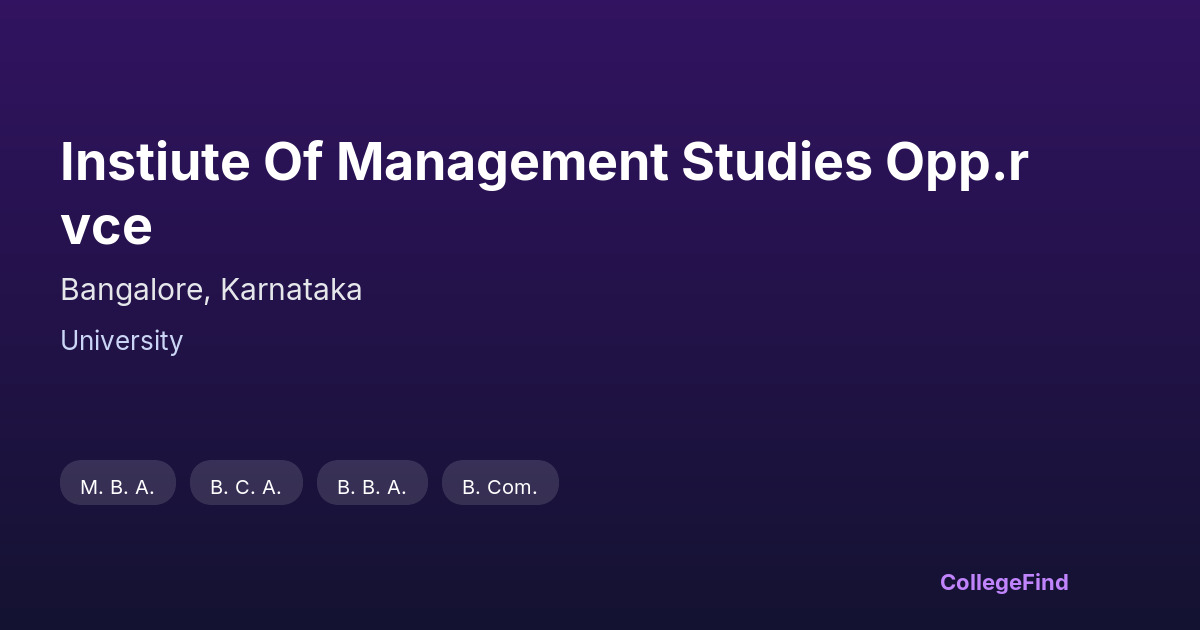
Task: Click the letter "M." in the MBA chip
Action: point(92,487)
